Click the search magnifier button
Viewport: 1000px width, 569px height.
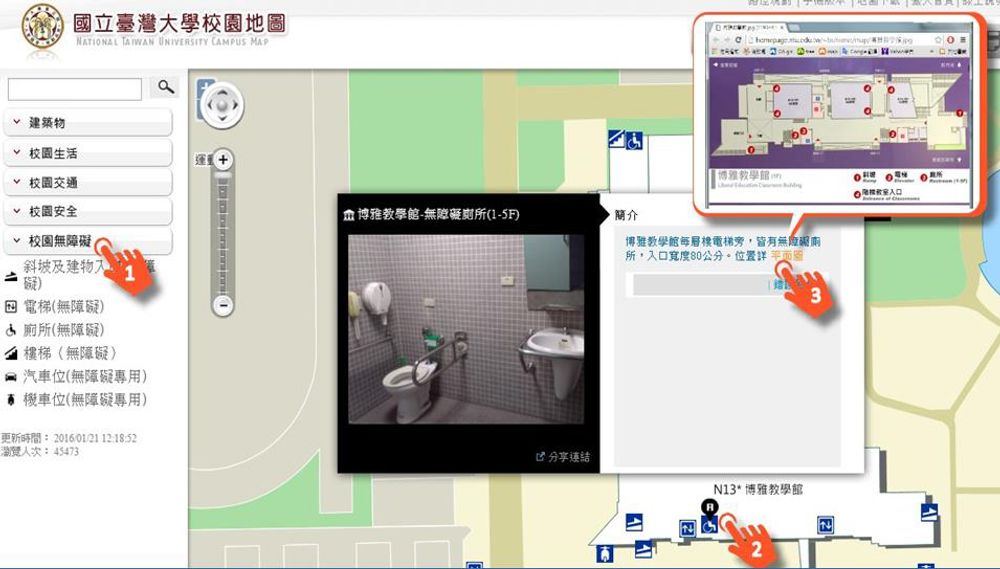162,89
